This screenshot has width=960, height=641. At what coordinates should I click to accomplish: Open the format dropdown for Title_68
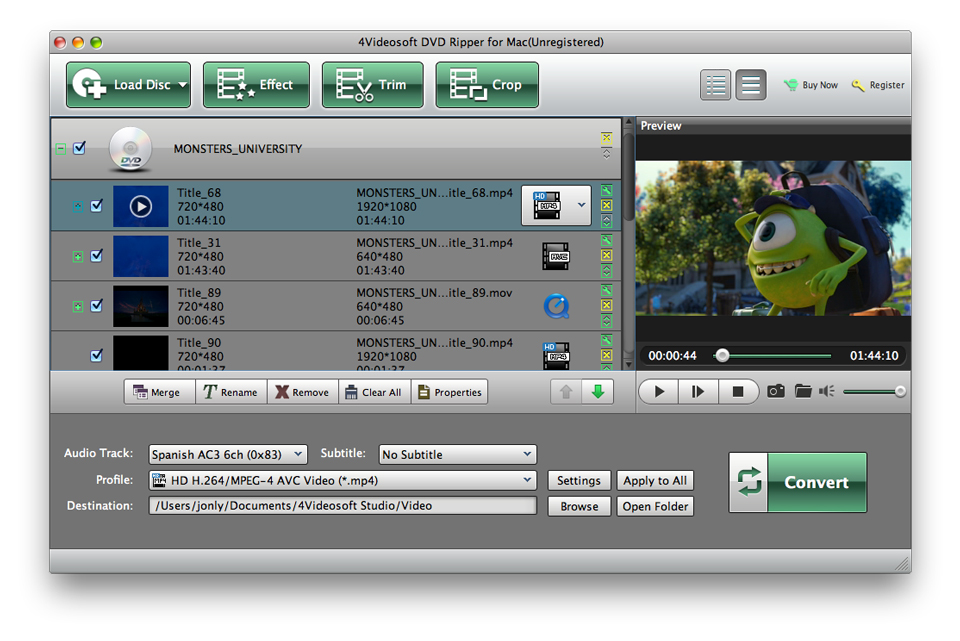coord(582,206)
